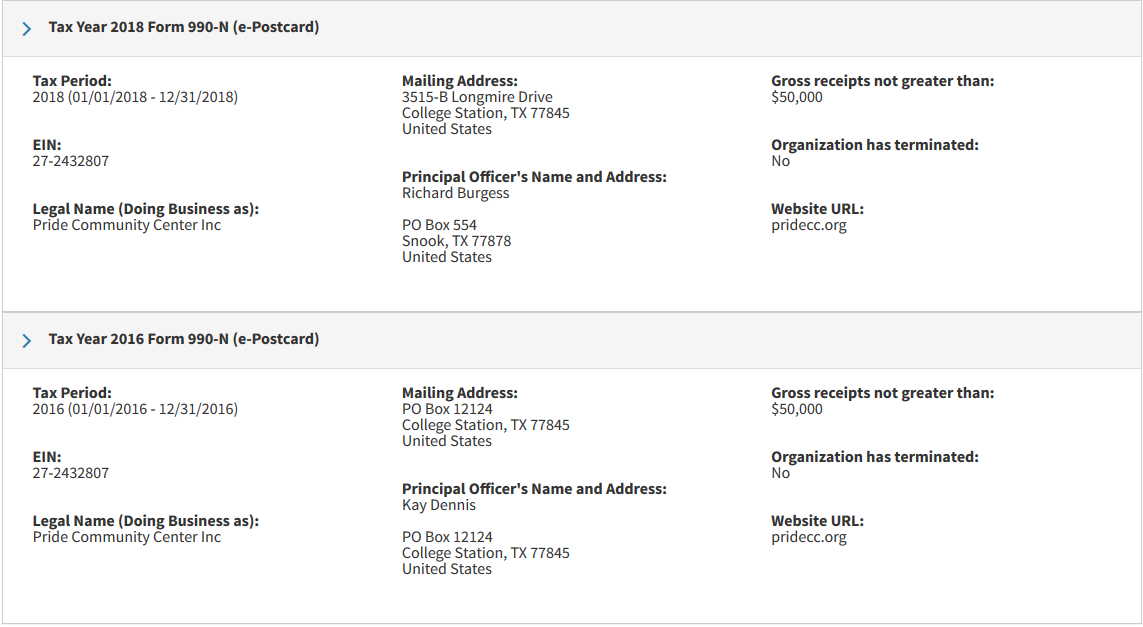Click the 2016 tax period date range
This screenshot has height=627, width=1143.
point(135,409)
